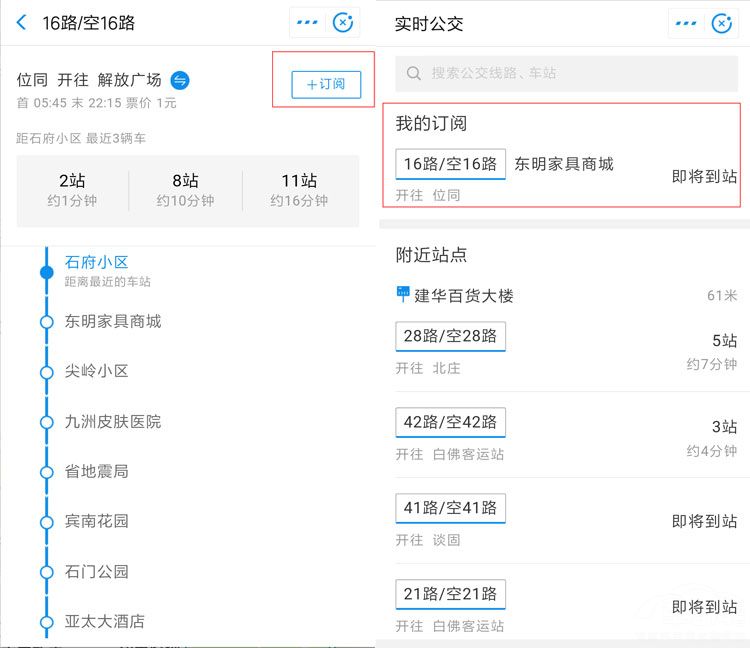
Task: Open the 28路/空28路 line toward 北庄
Action: (450, 336)
